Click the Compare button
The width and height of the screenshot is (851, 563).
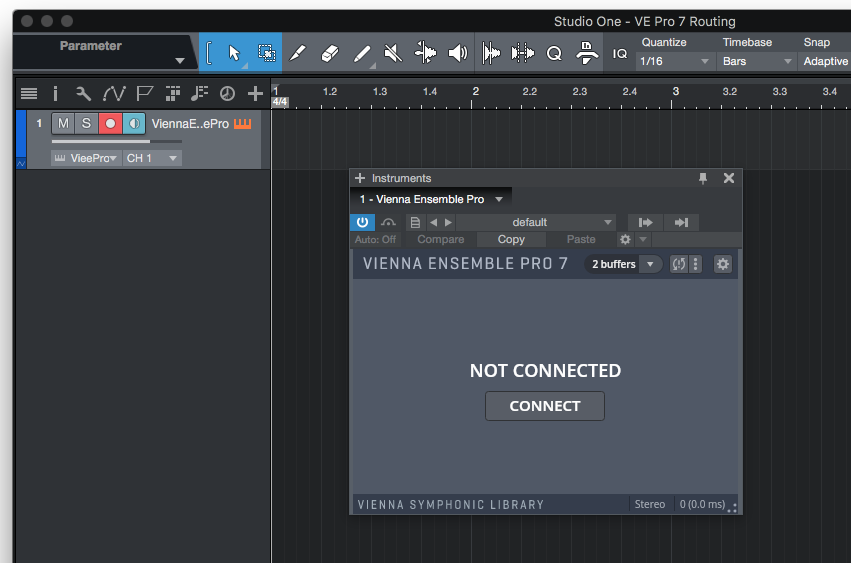(441, 239)
